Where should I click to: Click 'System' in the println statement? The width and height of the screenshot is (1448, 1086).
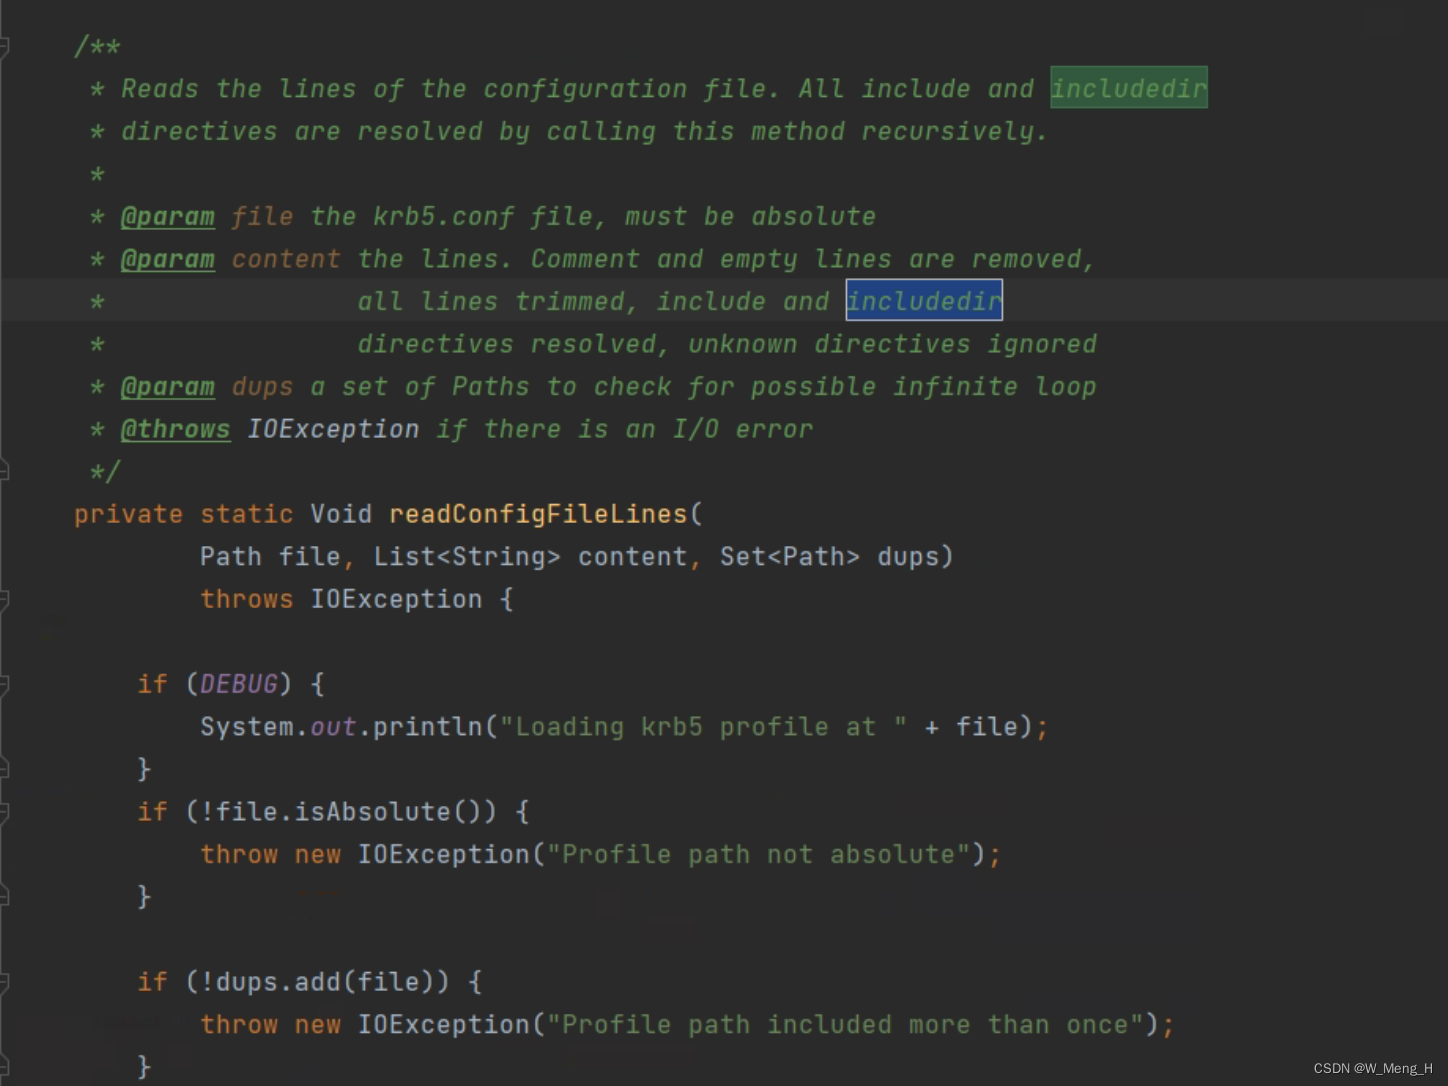(x=247, y=727)
